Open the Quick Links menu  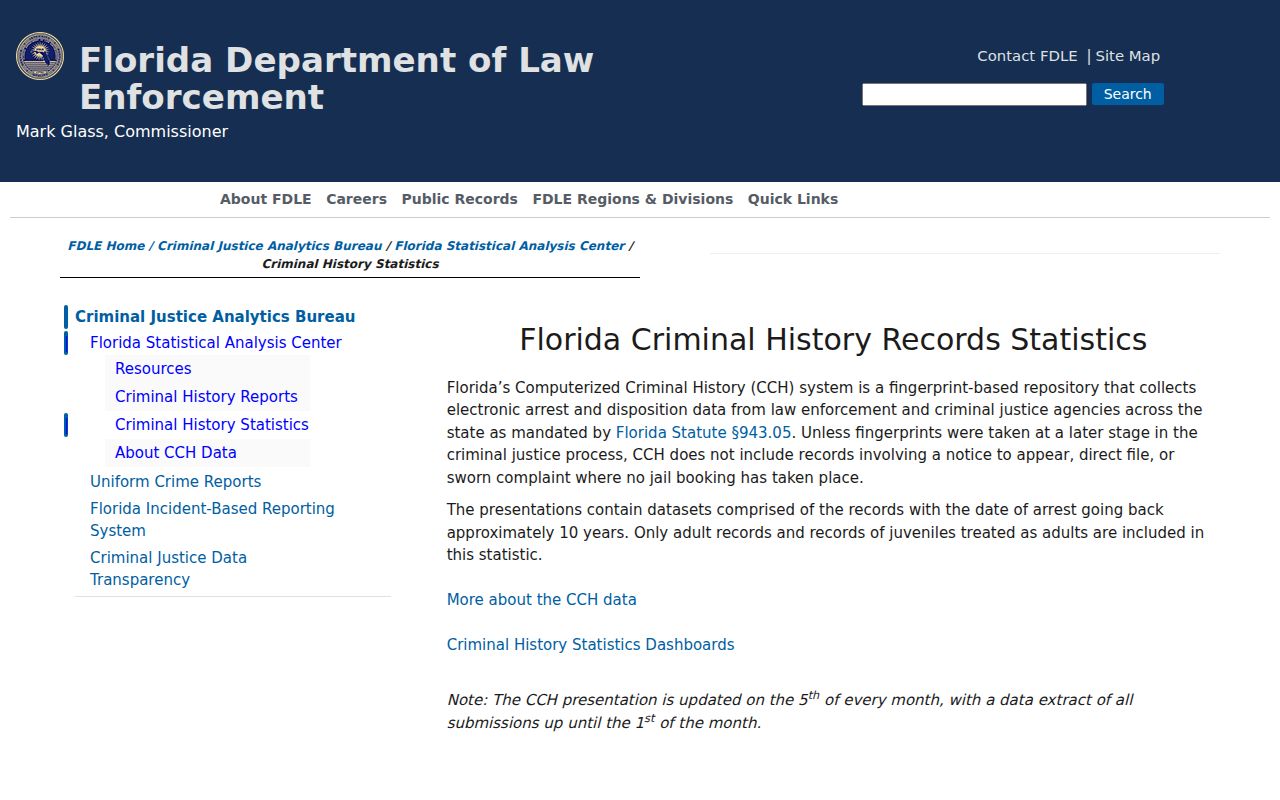point(793,199)
